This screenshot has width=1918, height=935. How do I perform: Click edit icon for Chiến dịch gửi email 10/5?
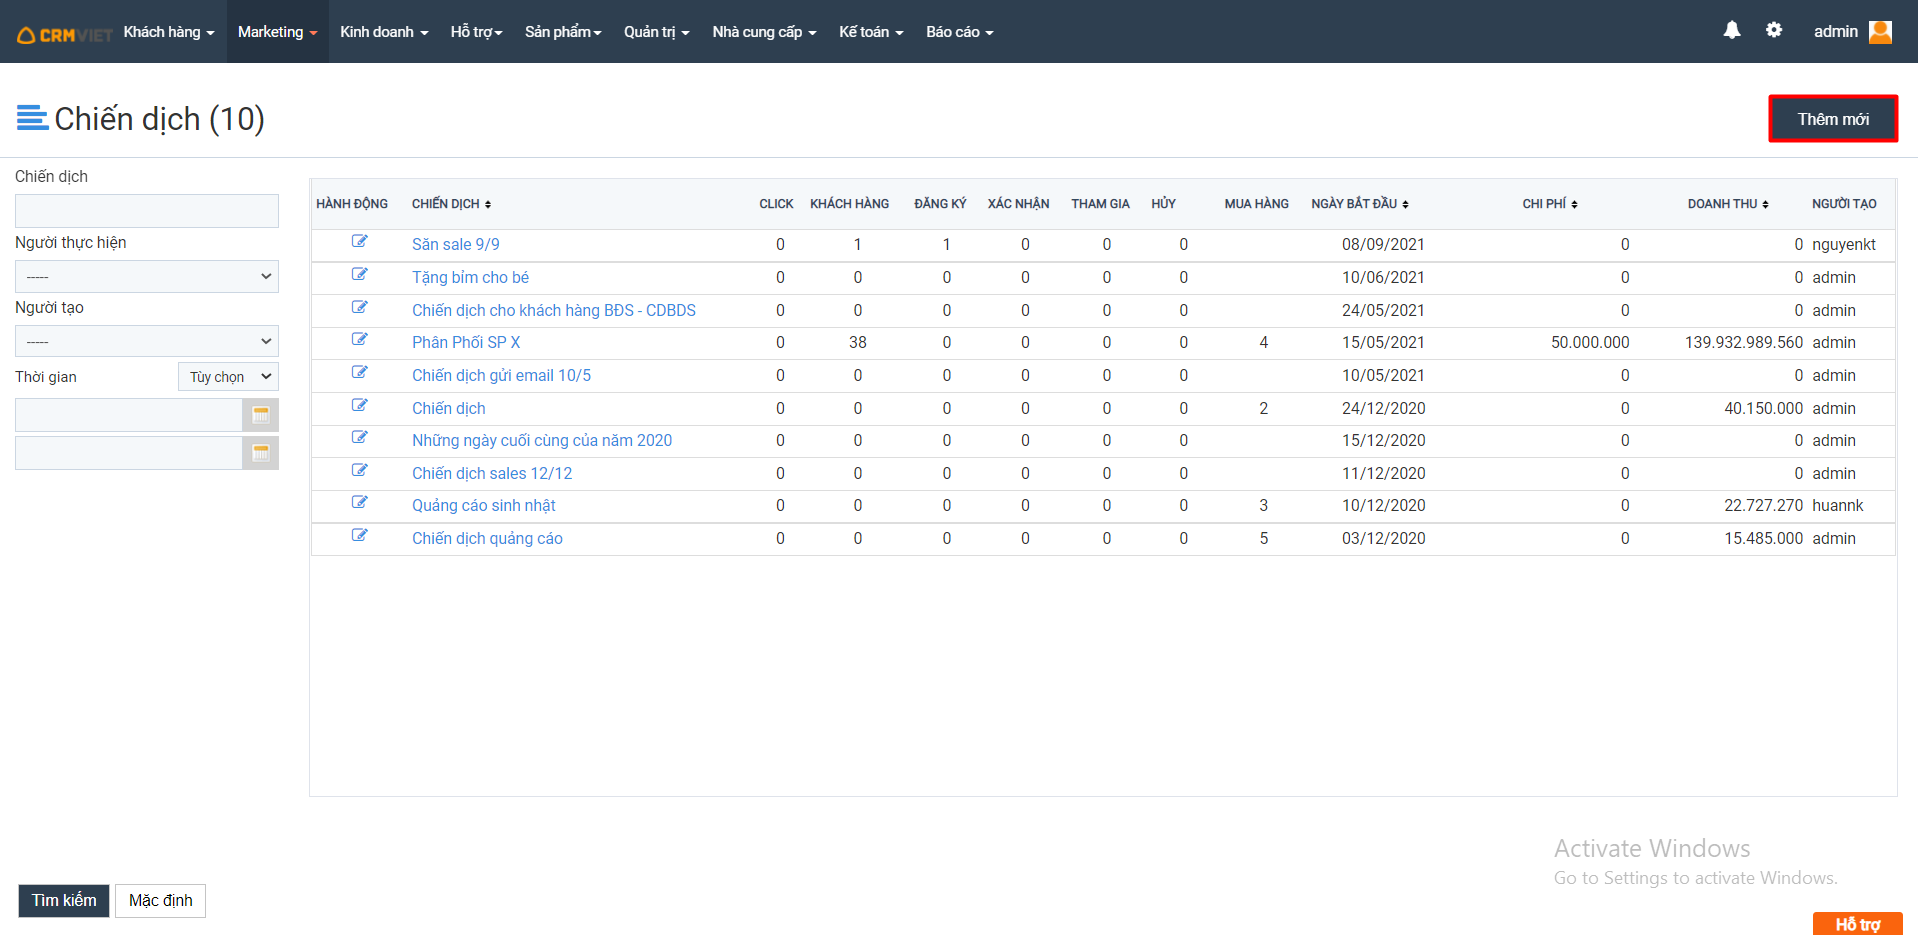pyautogui.click(x=360, y=372)
